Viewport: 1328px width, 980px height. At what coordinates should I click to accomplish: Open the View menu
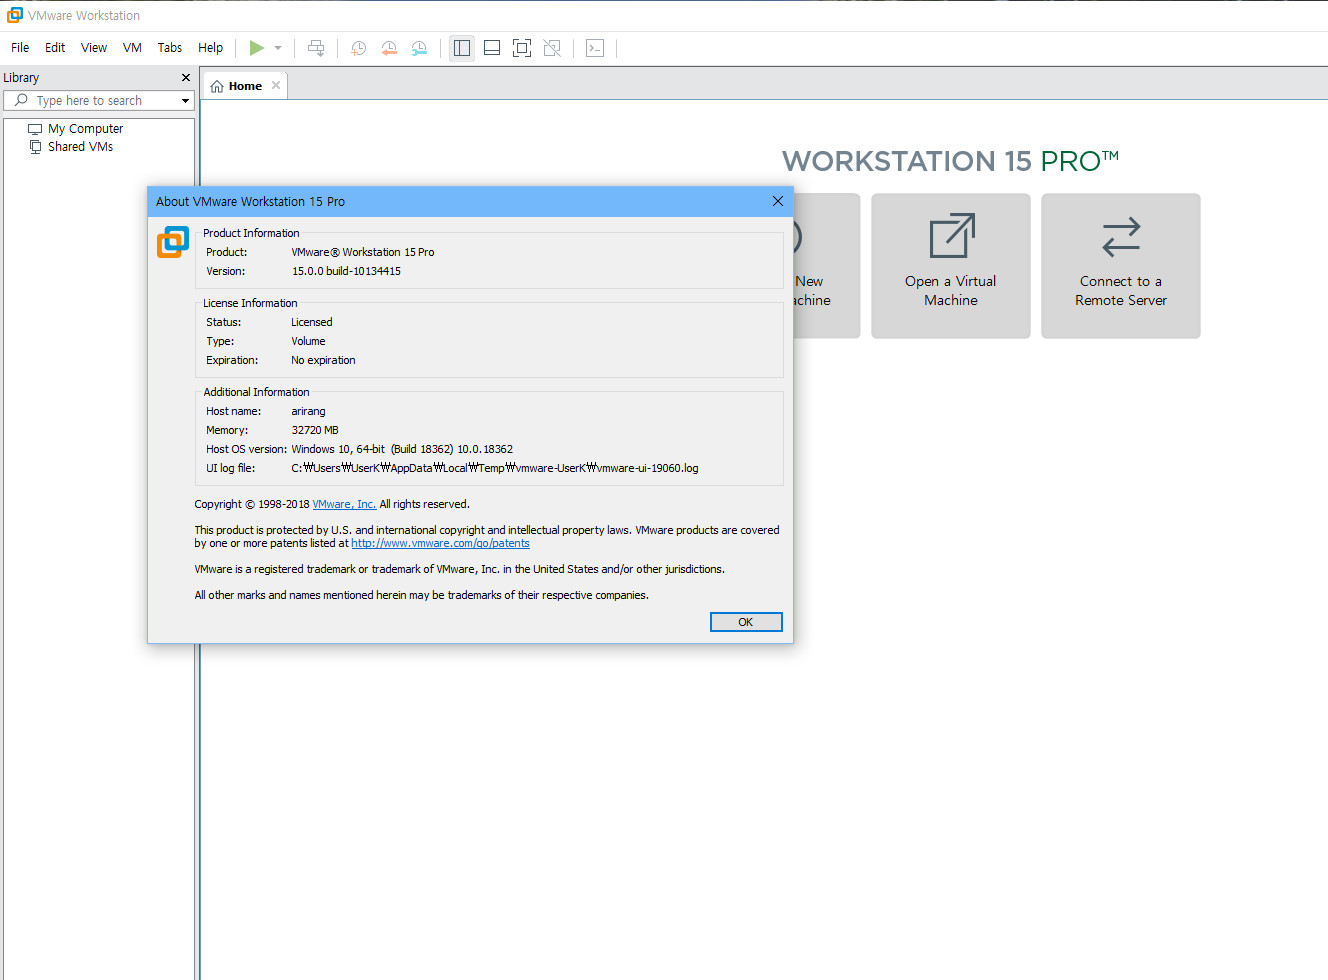tap(94, 48)
